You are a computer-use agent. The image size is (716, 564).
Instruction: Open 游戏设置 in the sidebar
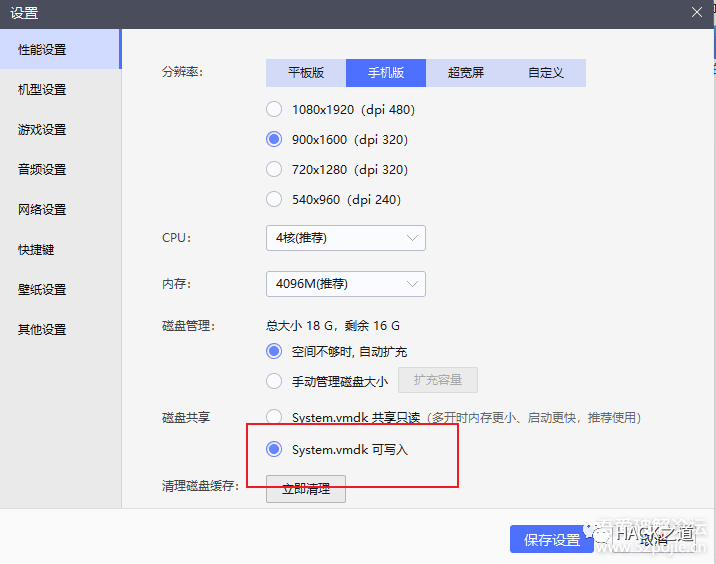coord(60,130)
